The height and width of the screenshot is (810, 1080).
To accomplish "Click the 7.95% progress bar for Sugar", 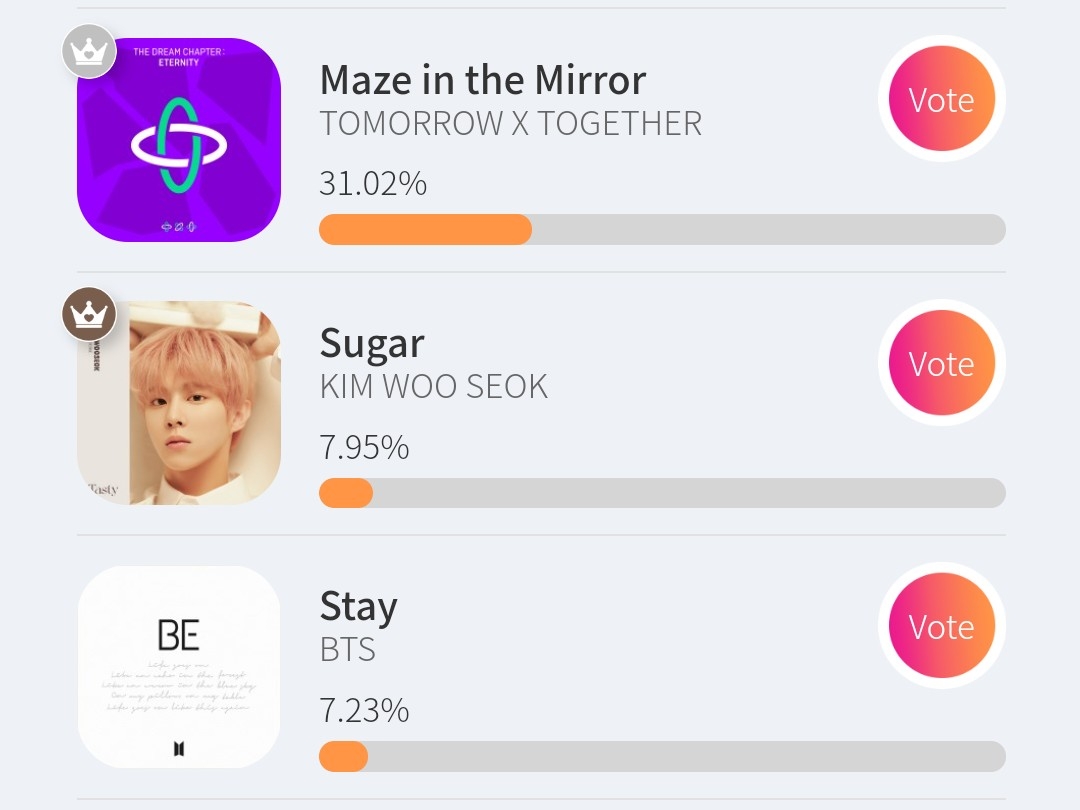I will coord(662,493).
